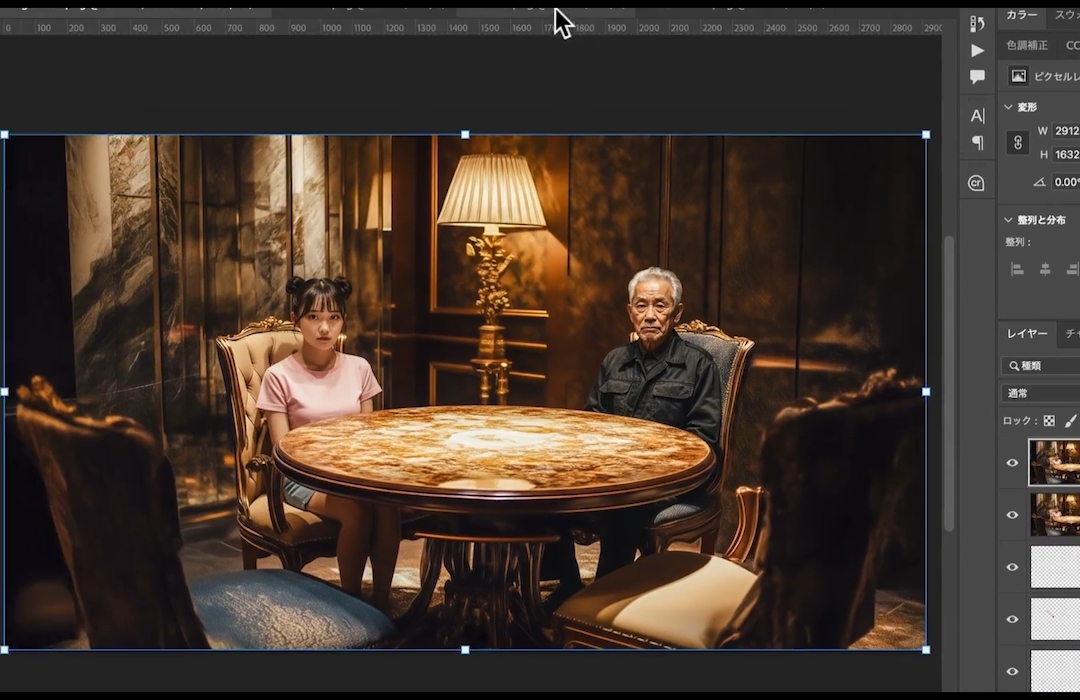Switch to the カラー tab
Viewport: 1080px width, 700px height.
tap(1021, 15)
